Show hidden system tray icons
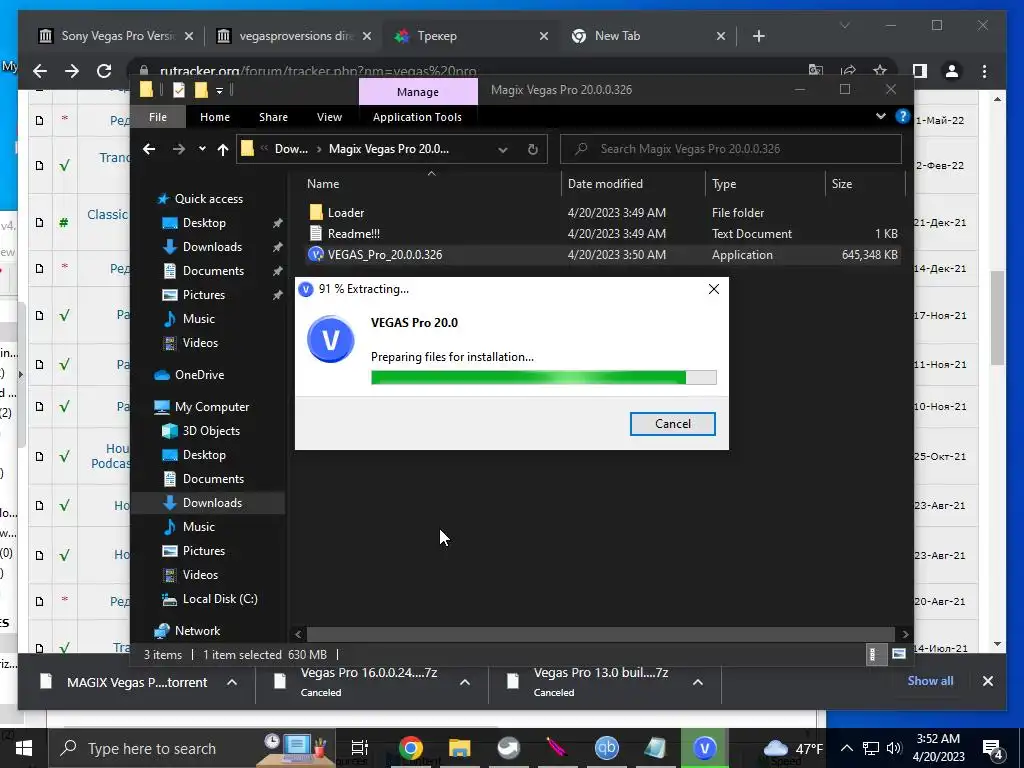The width and height of the screenshot is (1024, 768). 846,748
